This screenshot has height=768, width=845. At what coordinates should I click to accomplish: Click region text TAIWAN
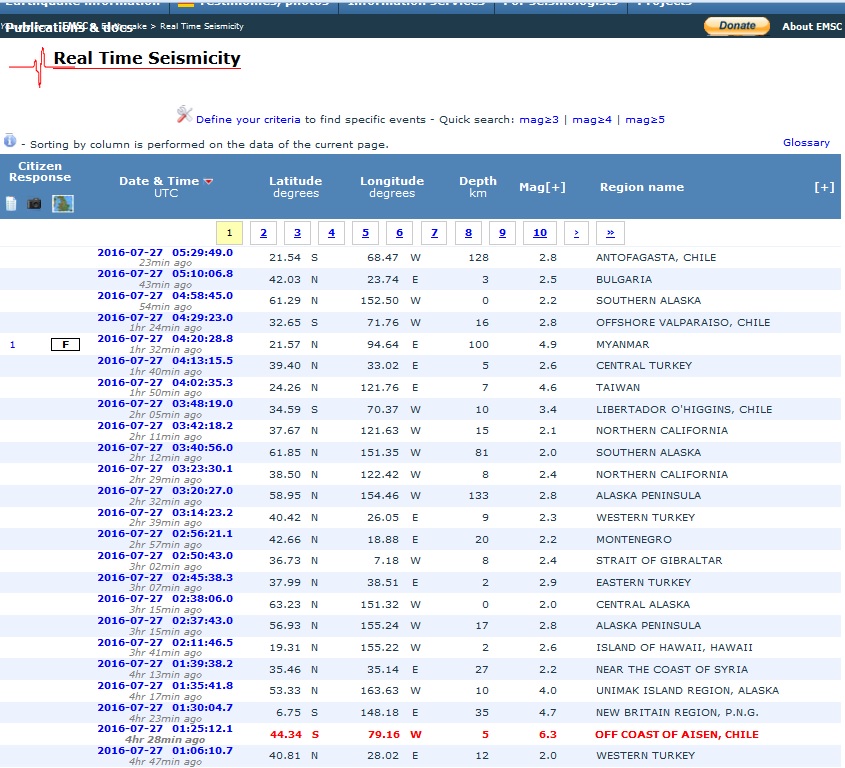click(x=618, y=388)
